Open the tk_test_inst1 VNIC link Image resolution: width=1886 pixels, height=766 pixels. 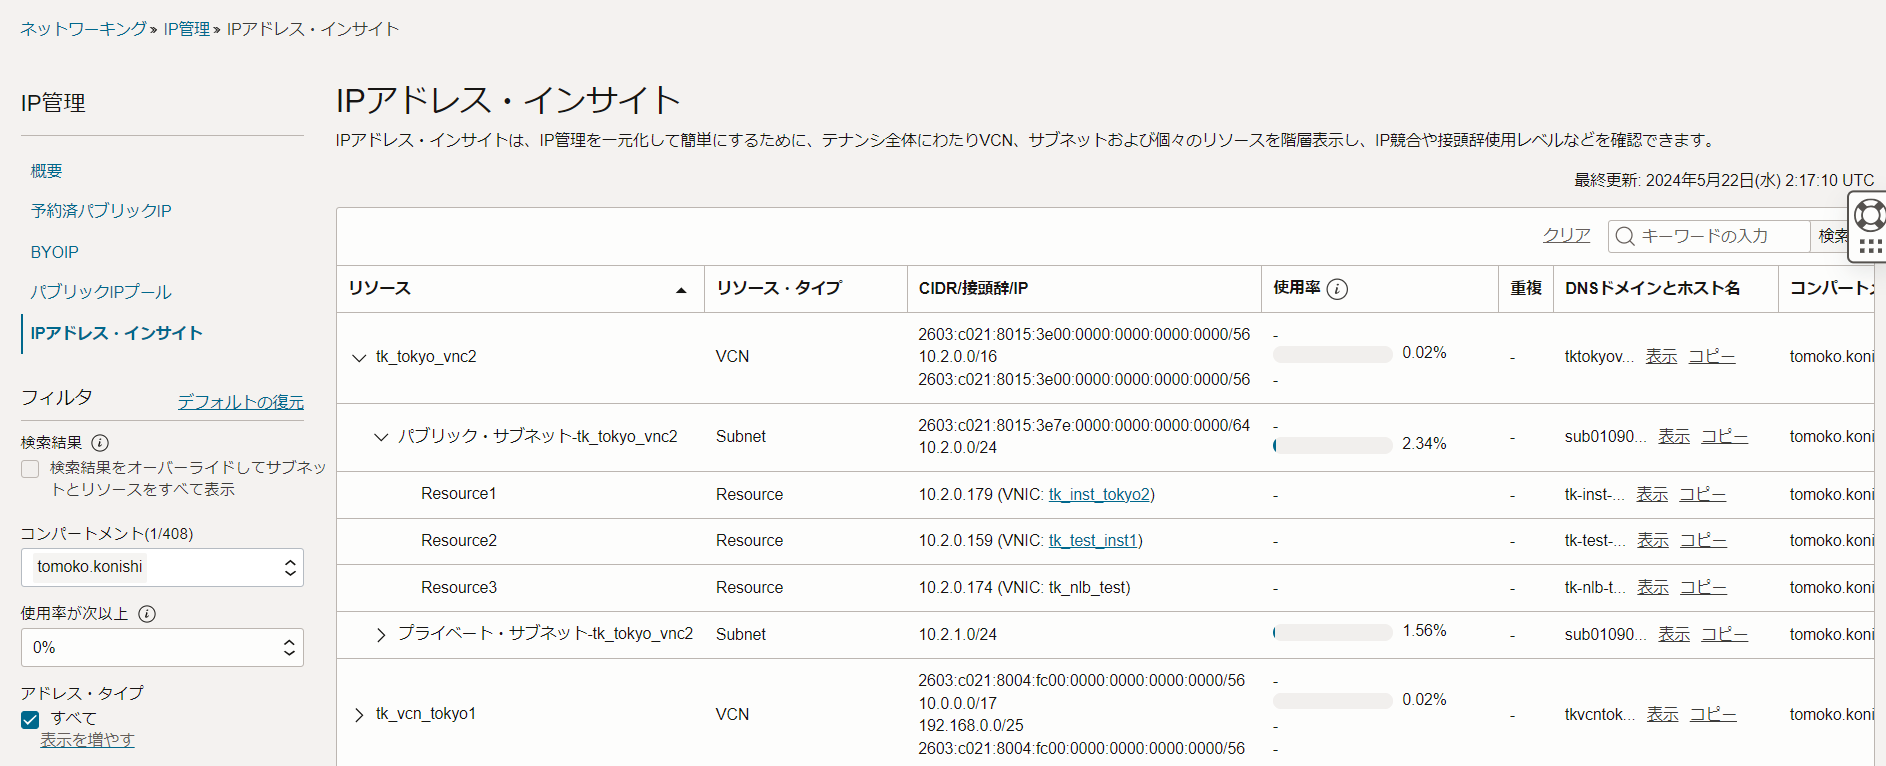tap(1093, 540)
